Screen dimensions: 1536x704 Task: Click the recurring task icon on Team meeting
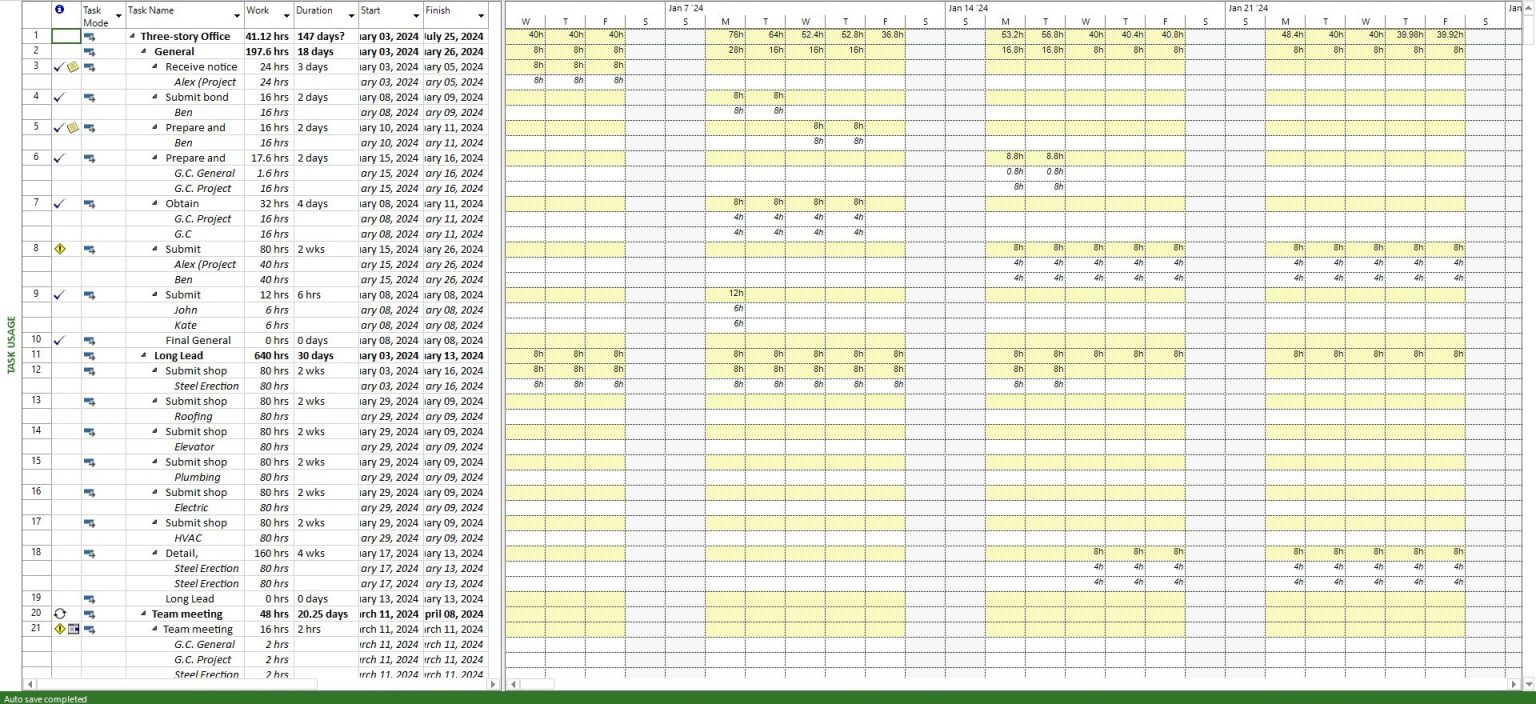tap(59, 613)
